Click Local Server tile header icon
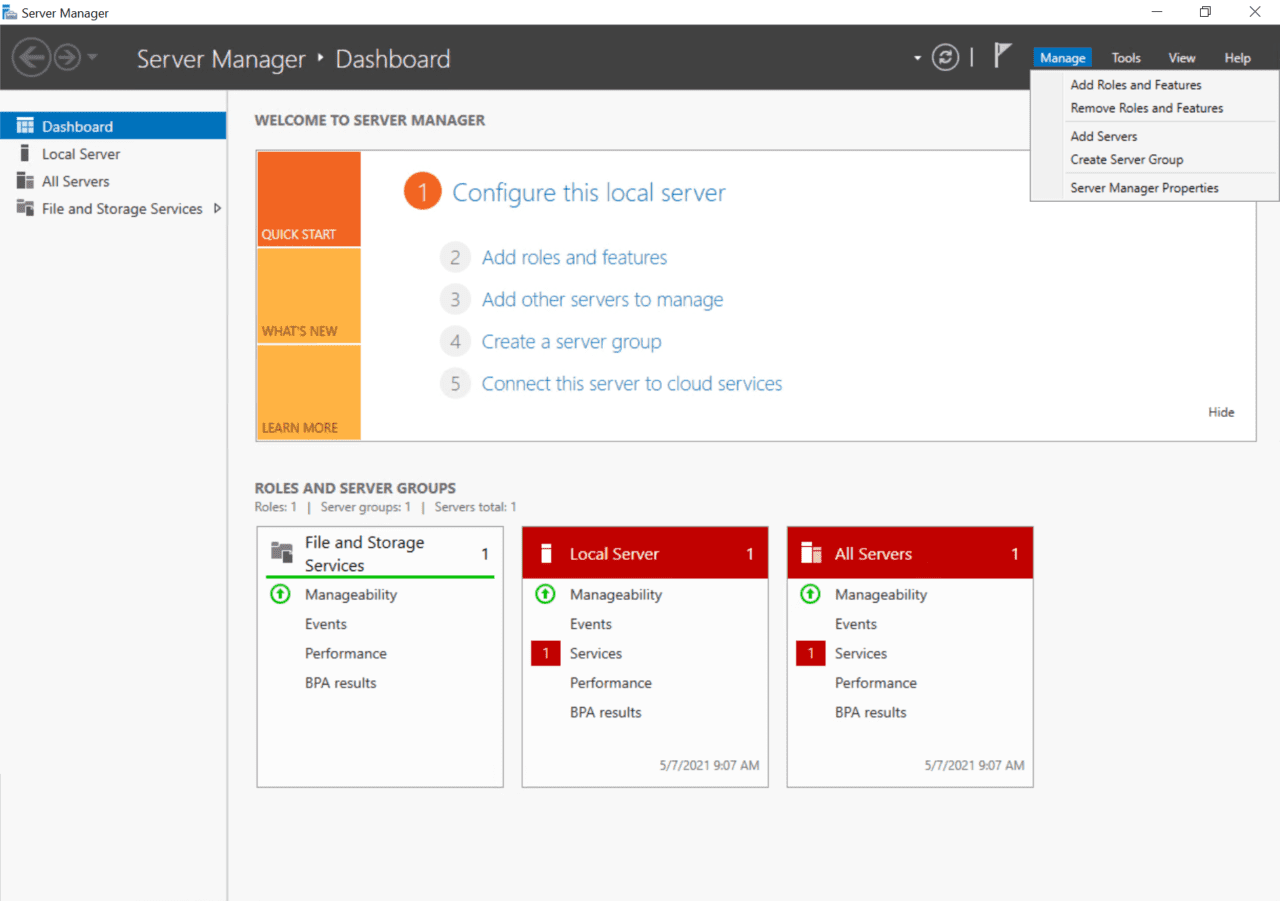Viewport: 1280px width, 901px height. [546, 553]
